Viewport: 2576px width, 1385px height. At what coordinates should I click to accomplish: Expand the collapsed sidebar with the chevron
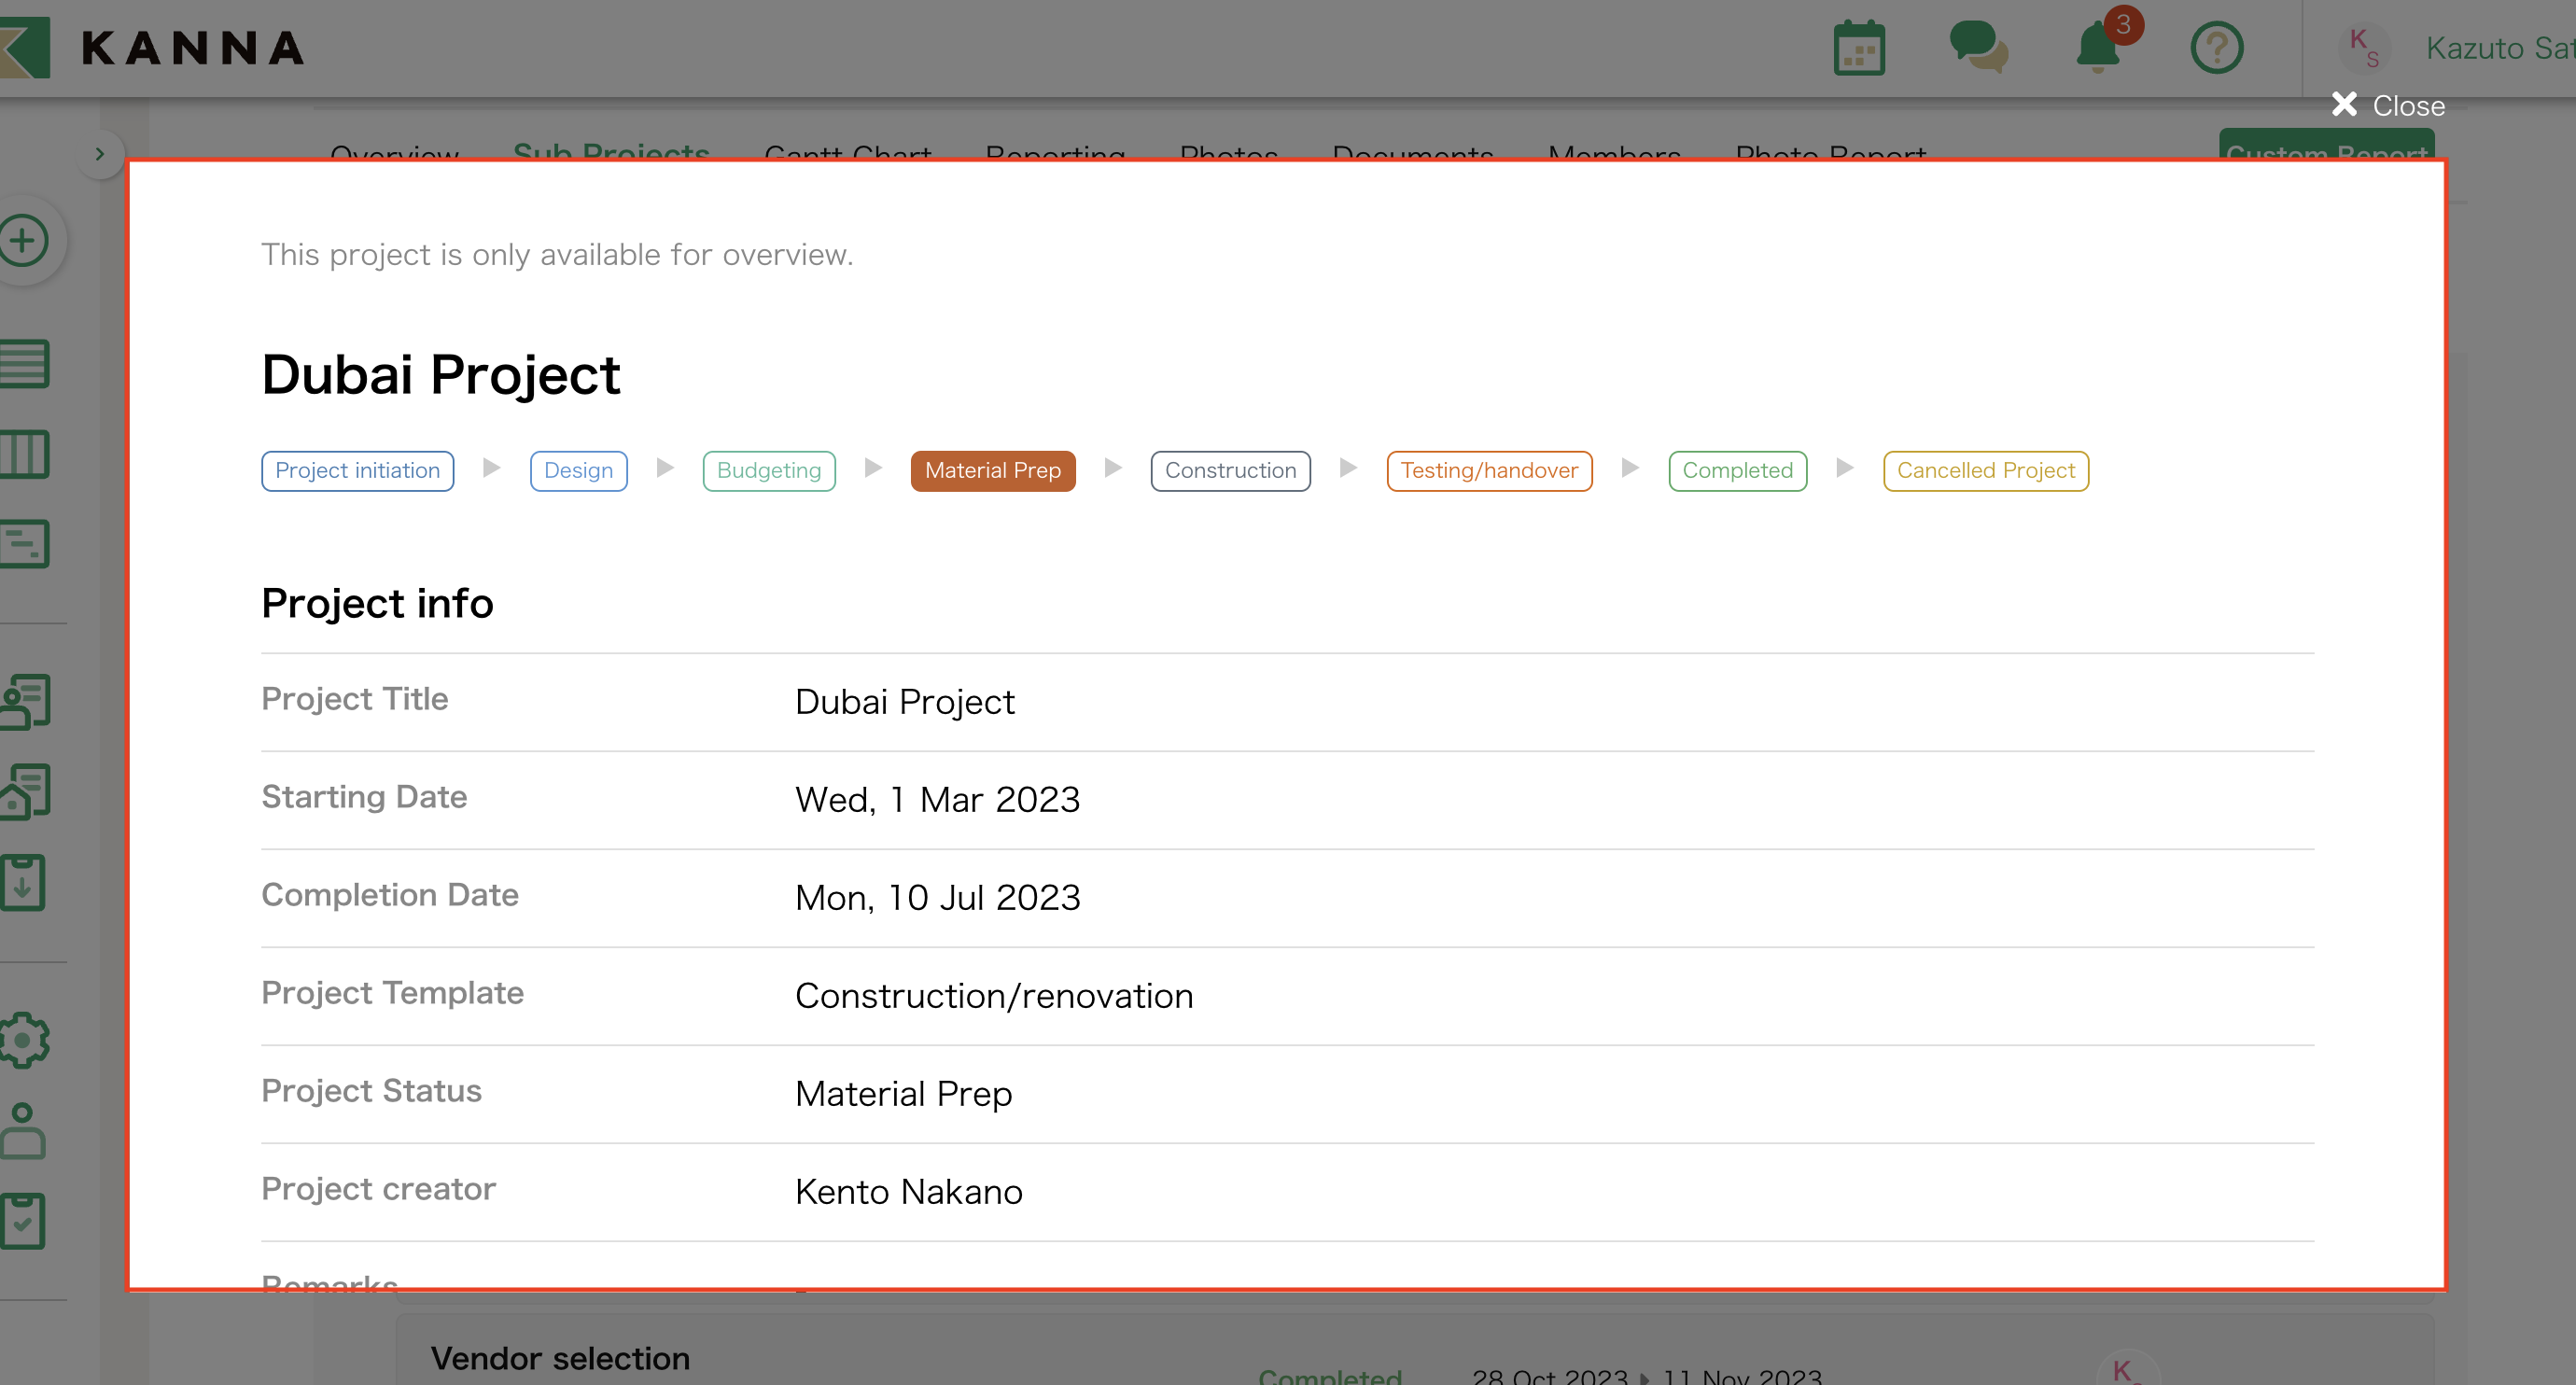tap(100, 152)
